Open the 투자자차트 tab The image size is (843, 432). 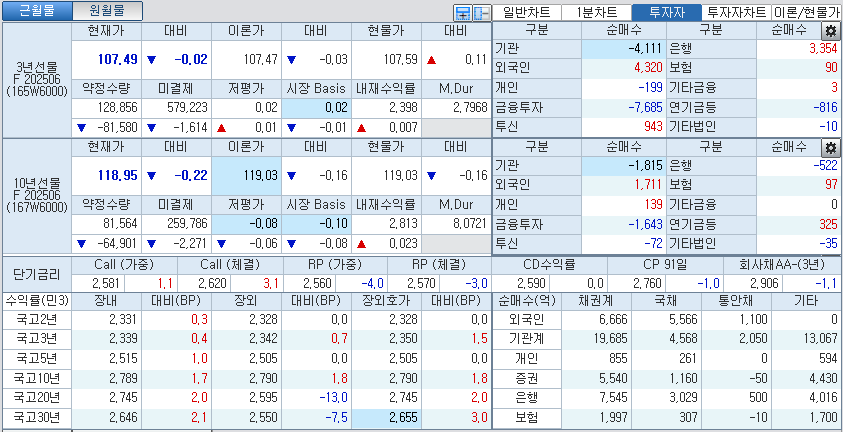[x=736, y=13]
